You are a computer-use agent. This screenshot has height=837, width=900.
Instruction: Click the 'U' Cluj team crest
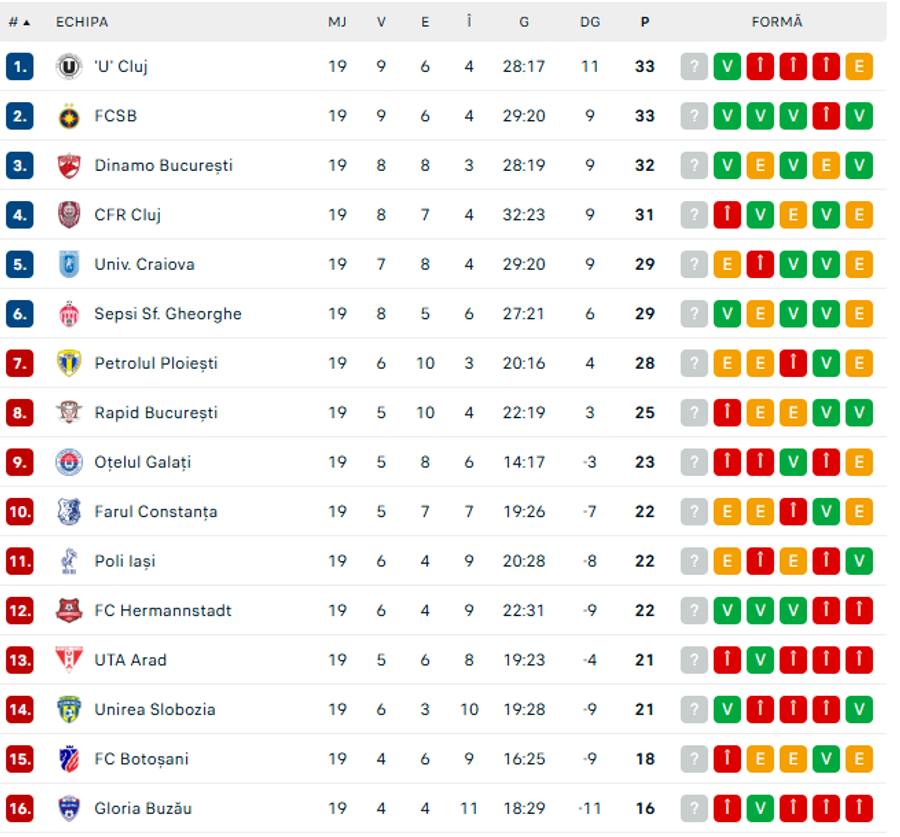coord(69,67)
